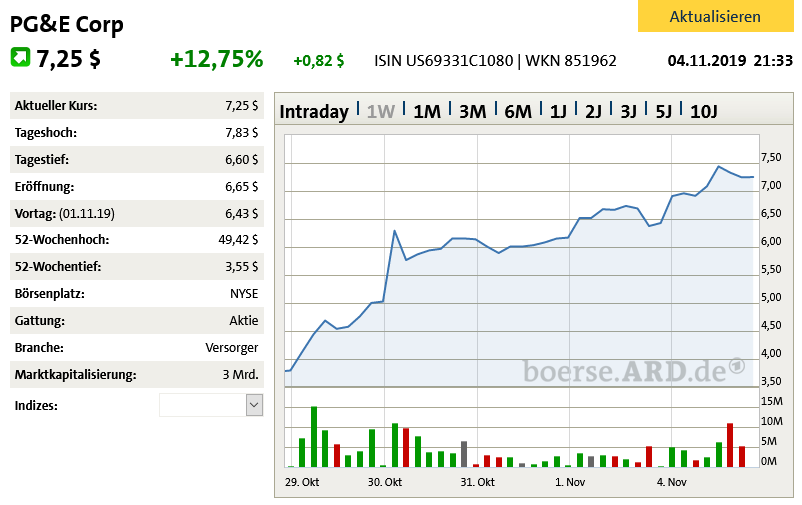Switch chart to 5J range

(663, 111)
